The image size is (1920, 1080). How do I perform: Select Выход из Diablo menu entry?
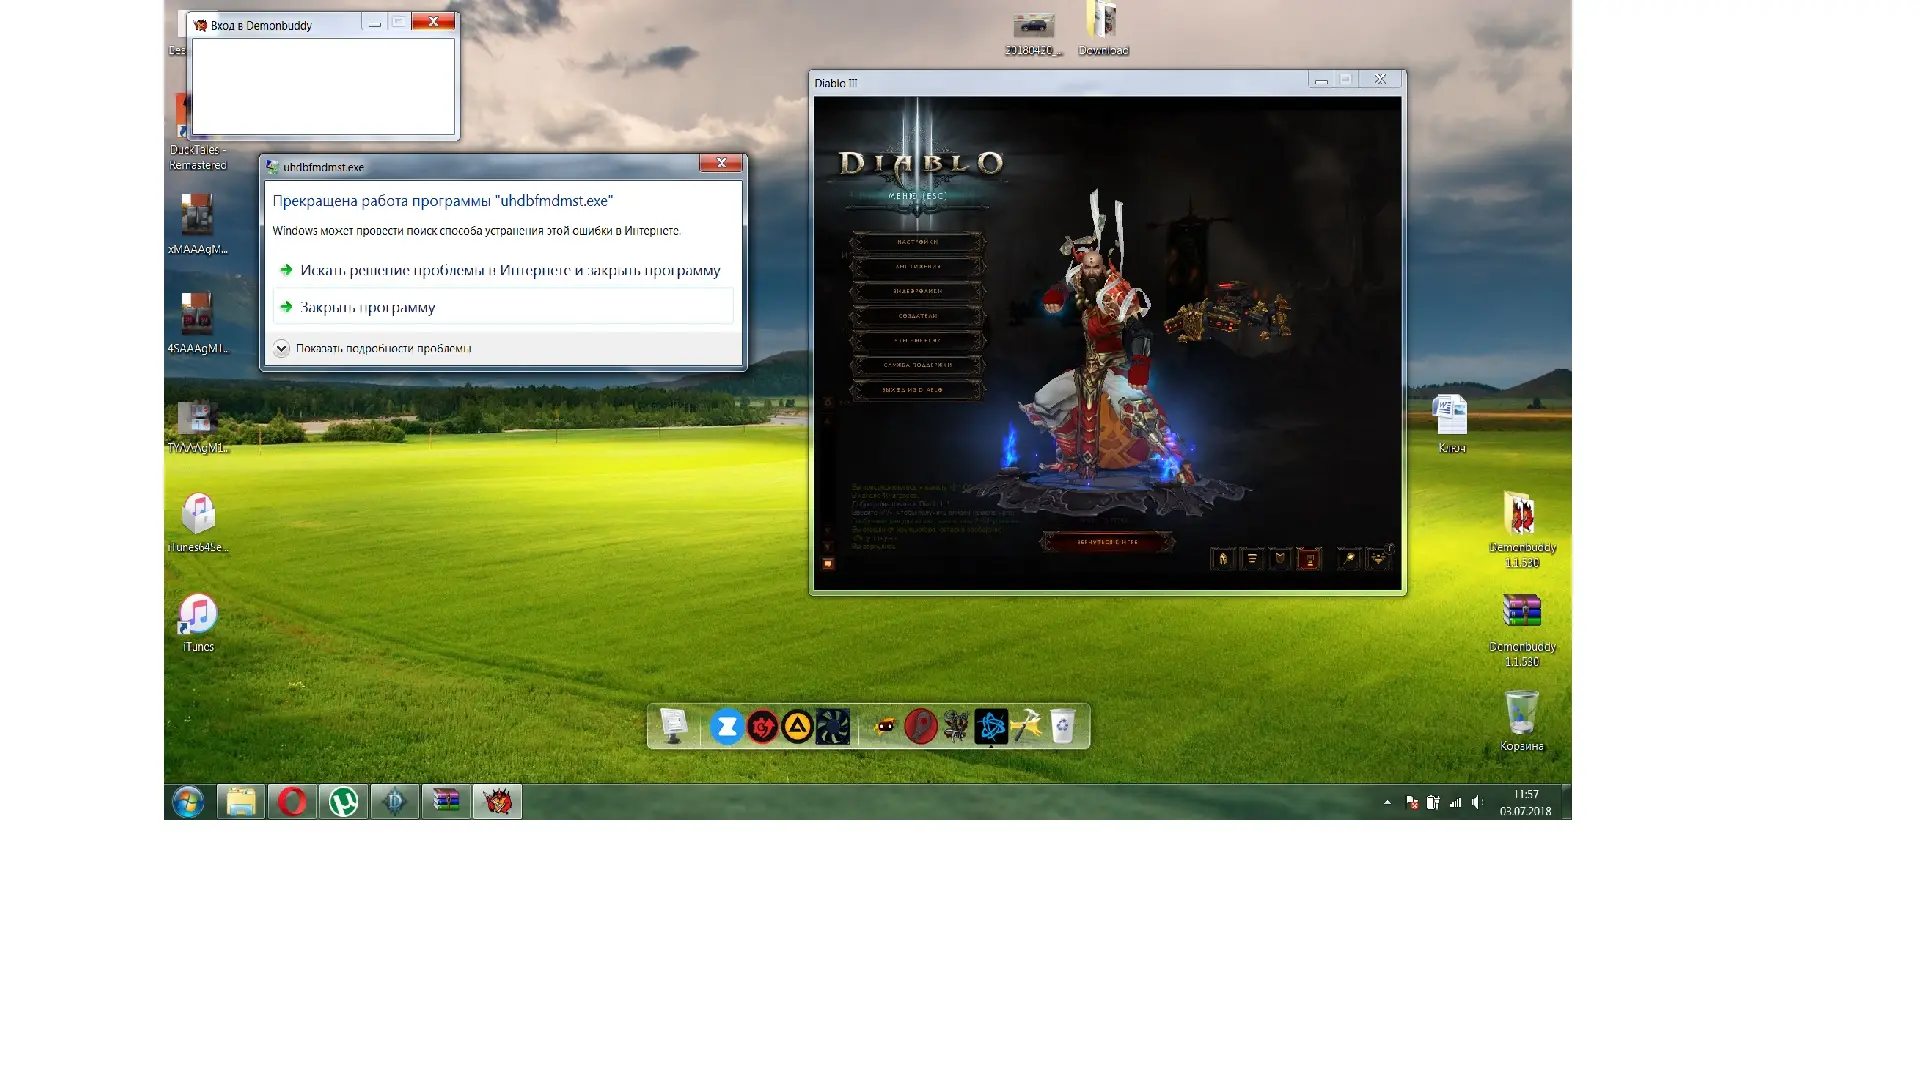[x=917, y=390]
